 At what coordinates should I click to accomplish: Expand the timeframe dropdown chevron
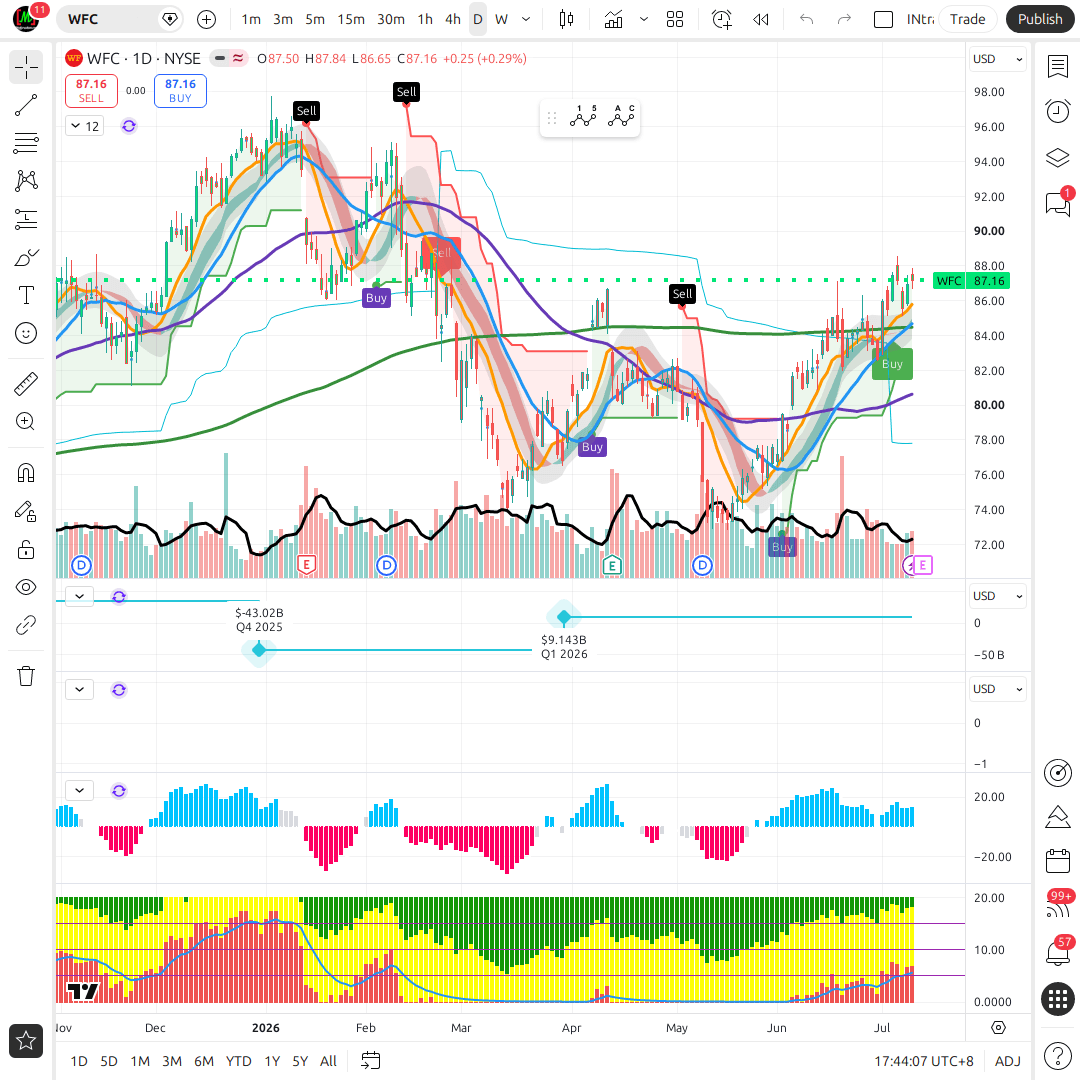click(526, 19)
